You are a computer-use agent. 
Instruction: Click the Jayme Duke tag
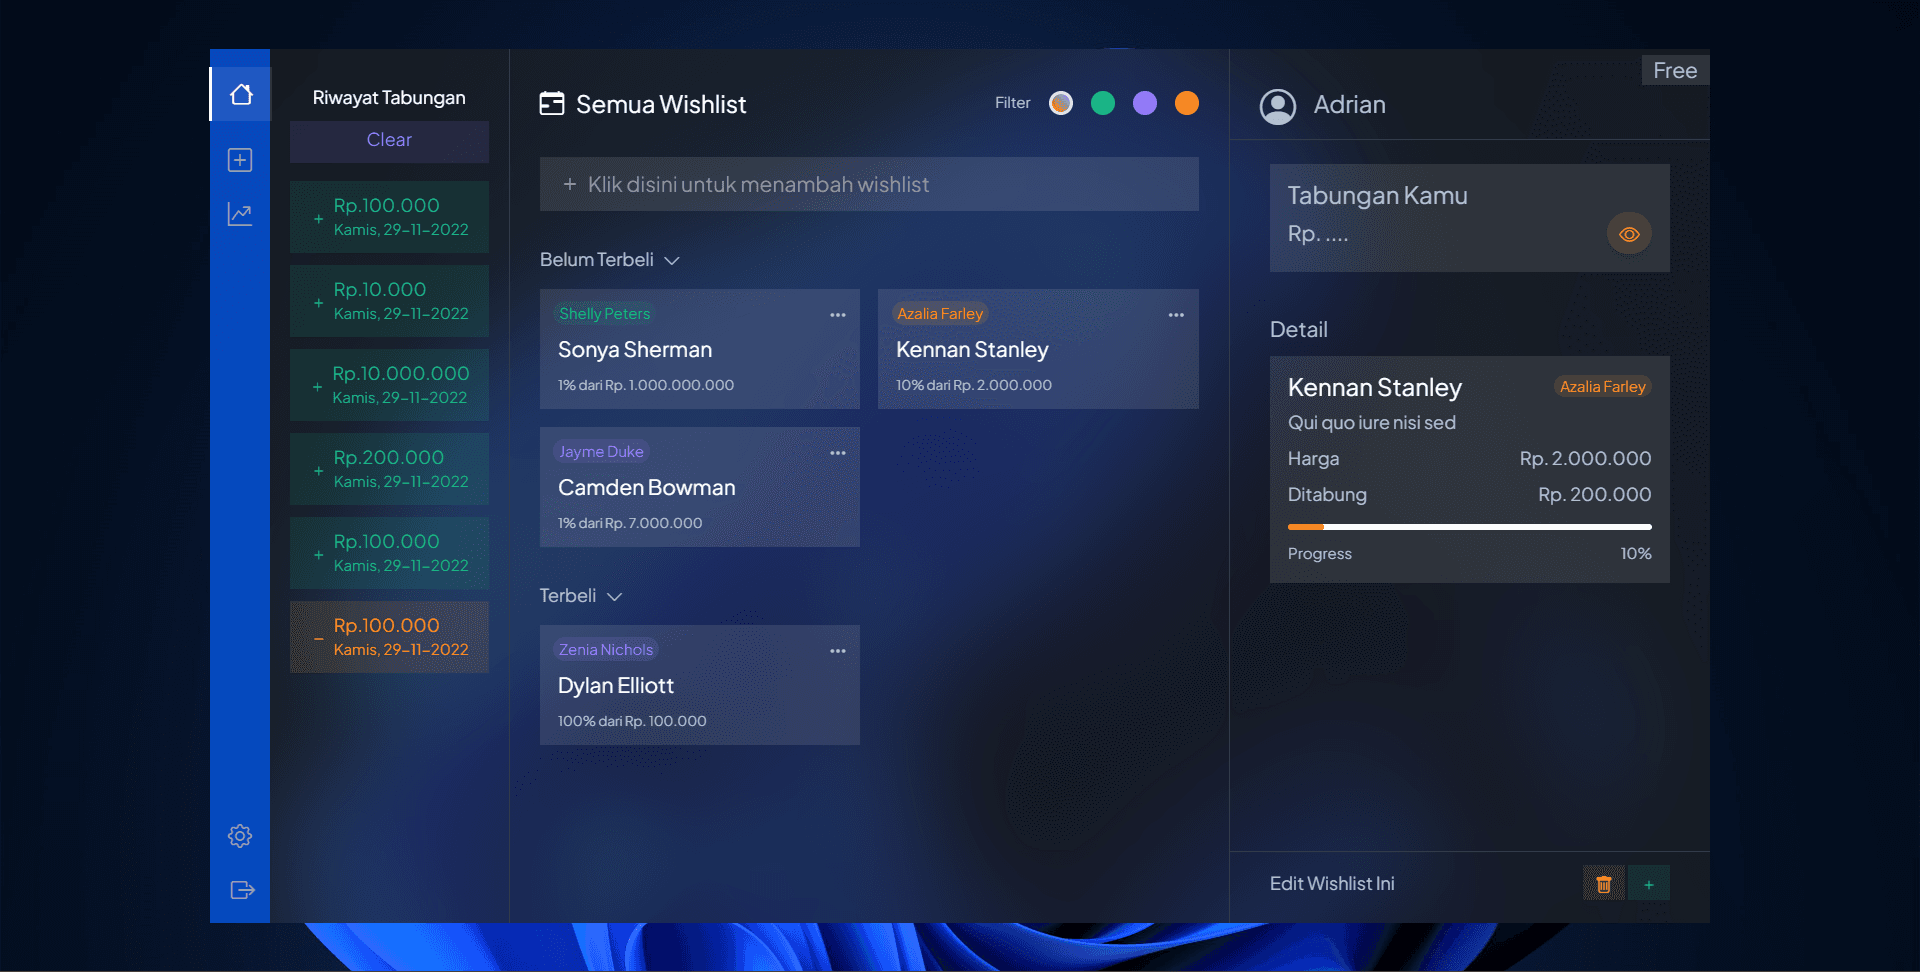click(601, 452)
